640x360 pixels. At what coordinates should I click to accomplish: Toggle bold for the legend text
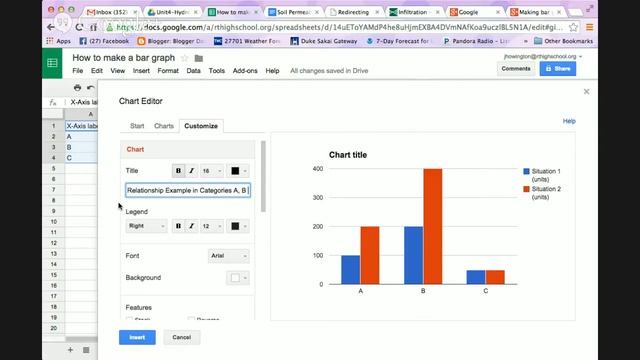pos(178,226)
